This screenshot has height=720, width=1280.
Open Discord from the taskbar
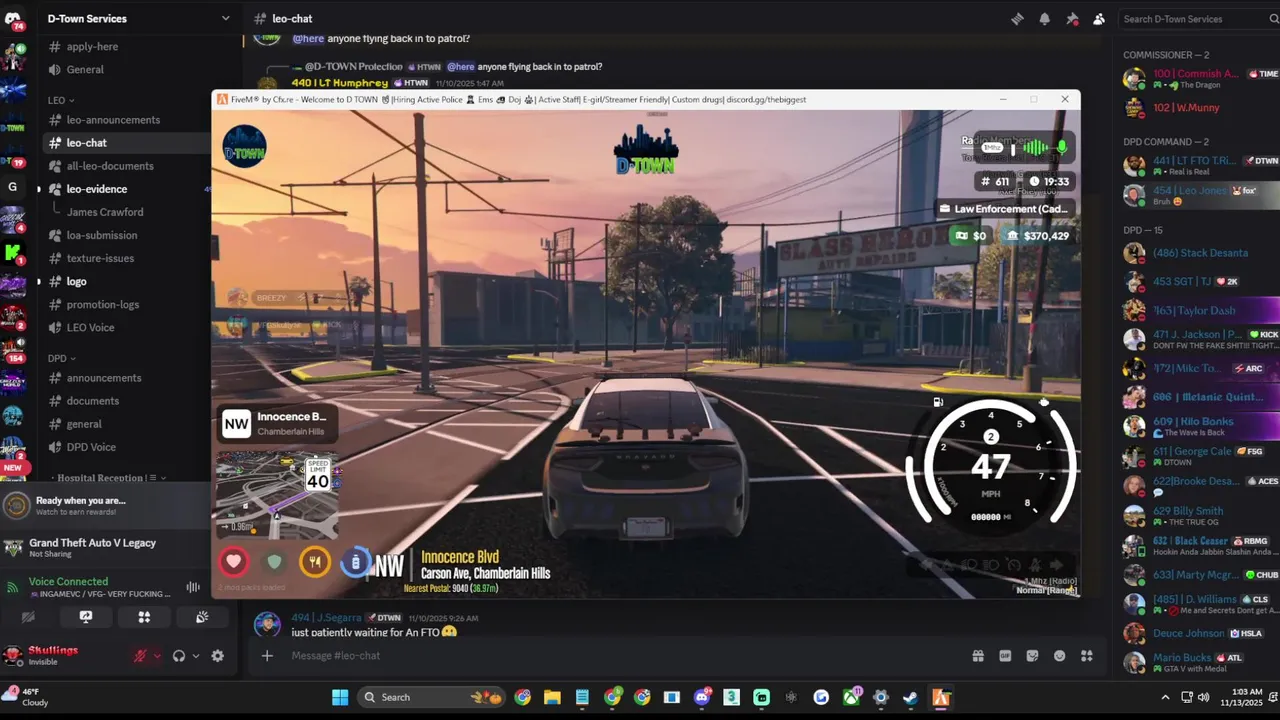click(702, 697)
